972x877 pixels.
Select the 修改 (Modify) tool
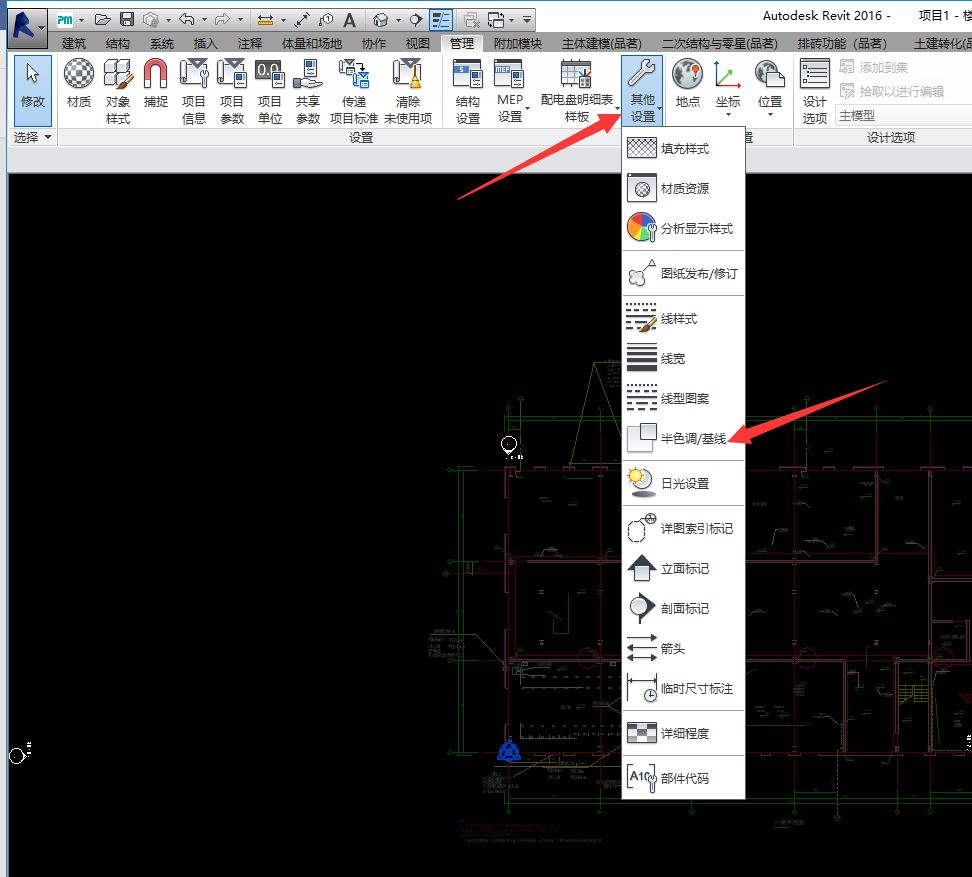33,90
